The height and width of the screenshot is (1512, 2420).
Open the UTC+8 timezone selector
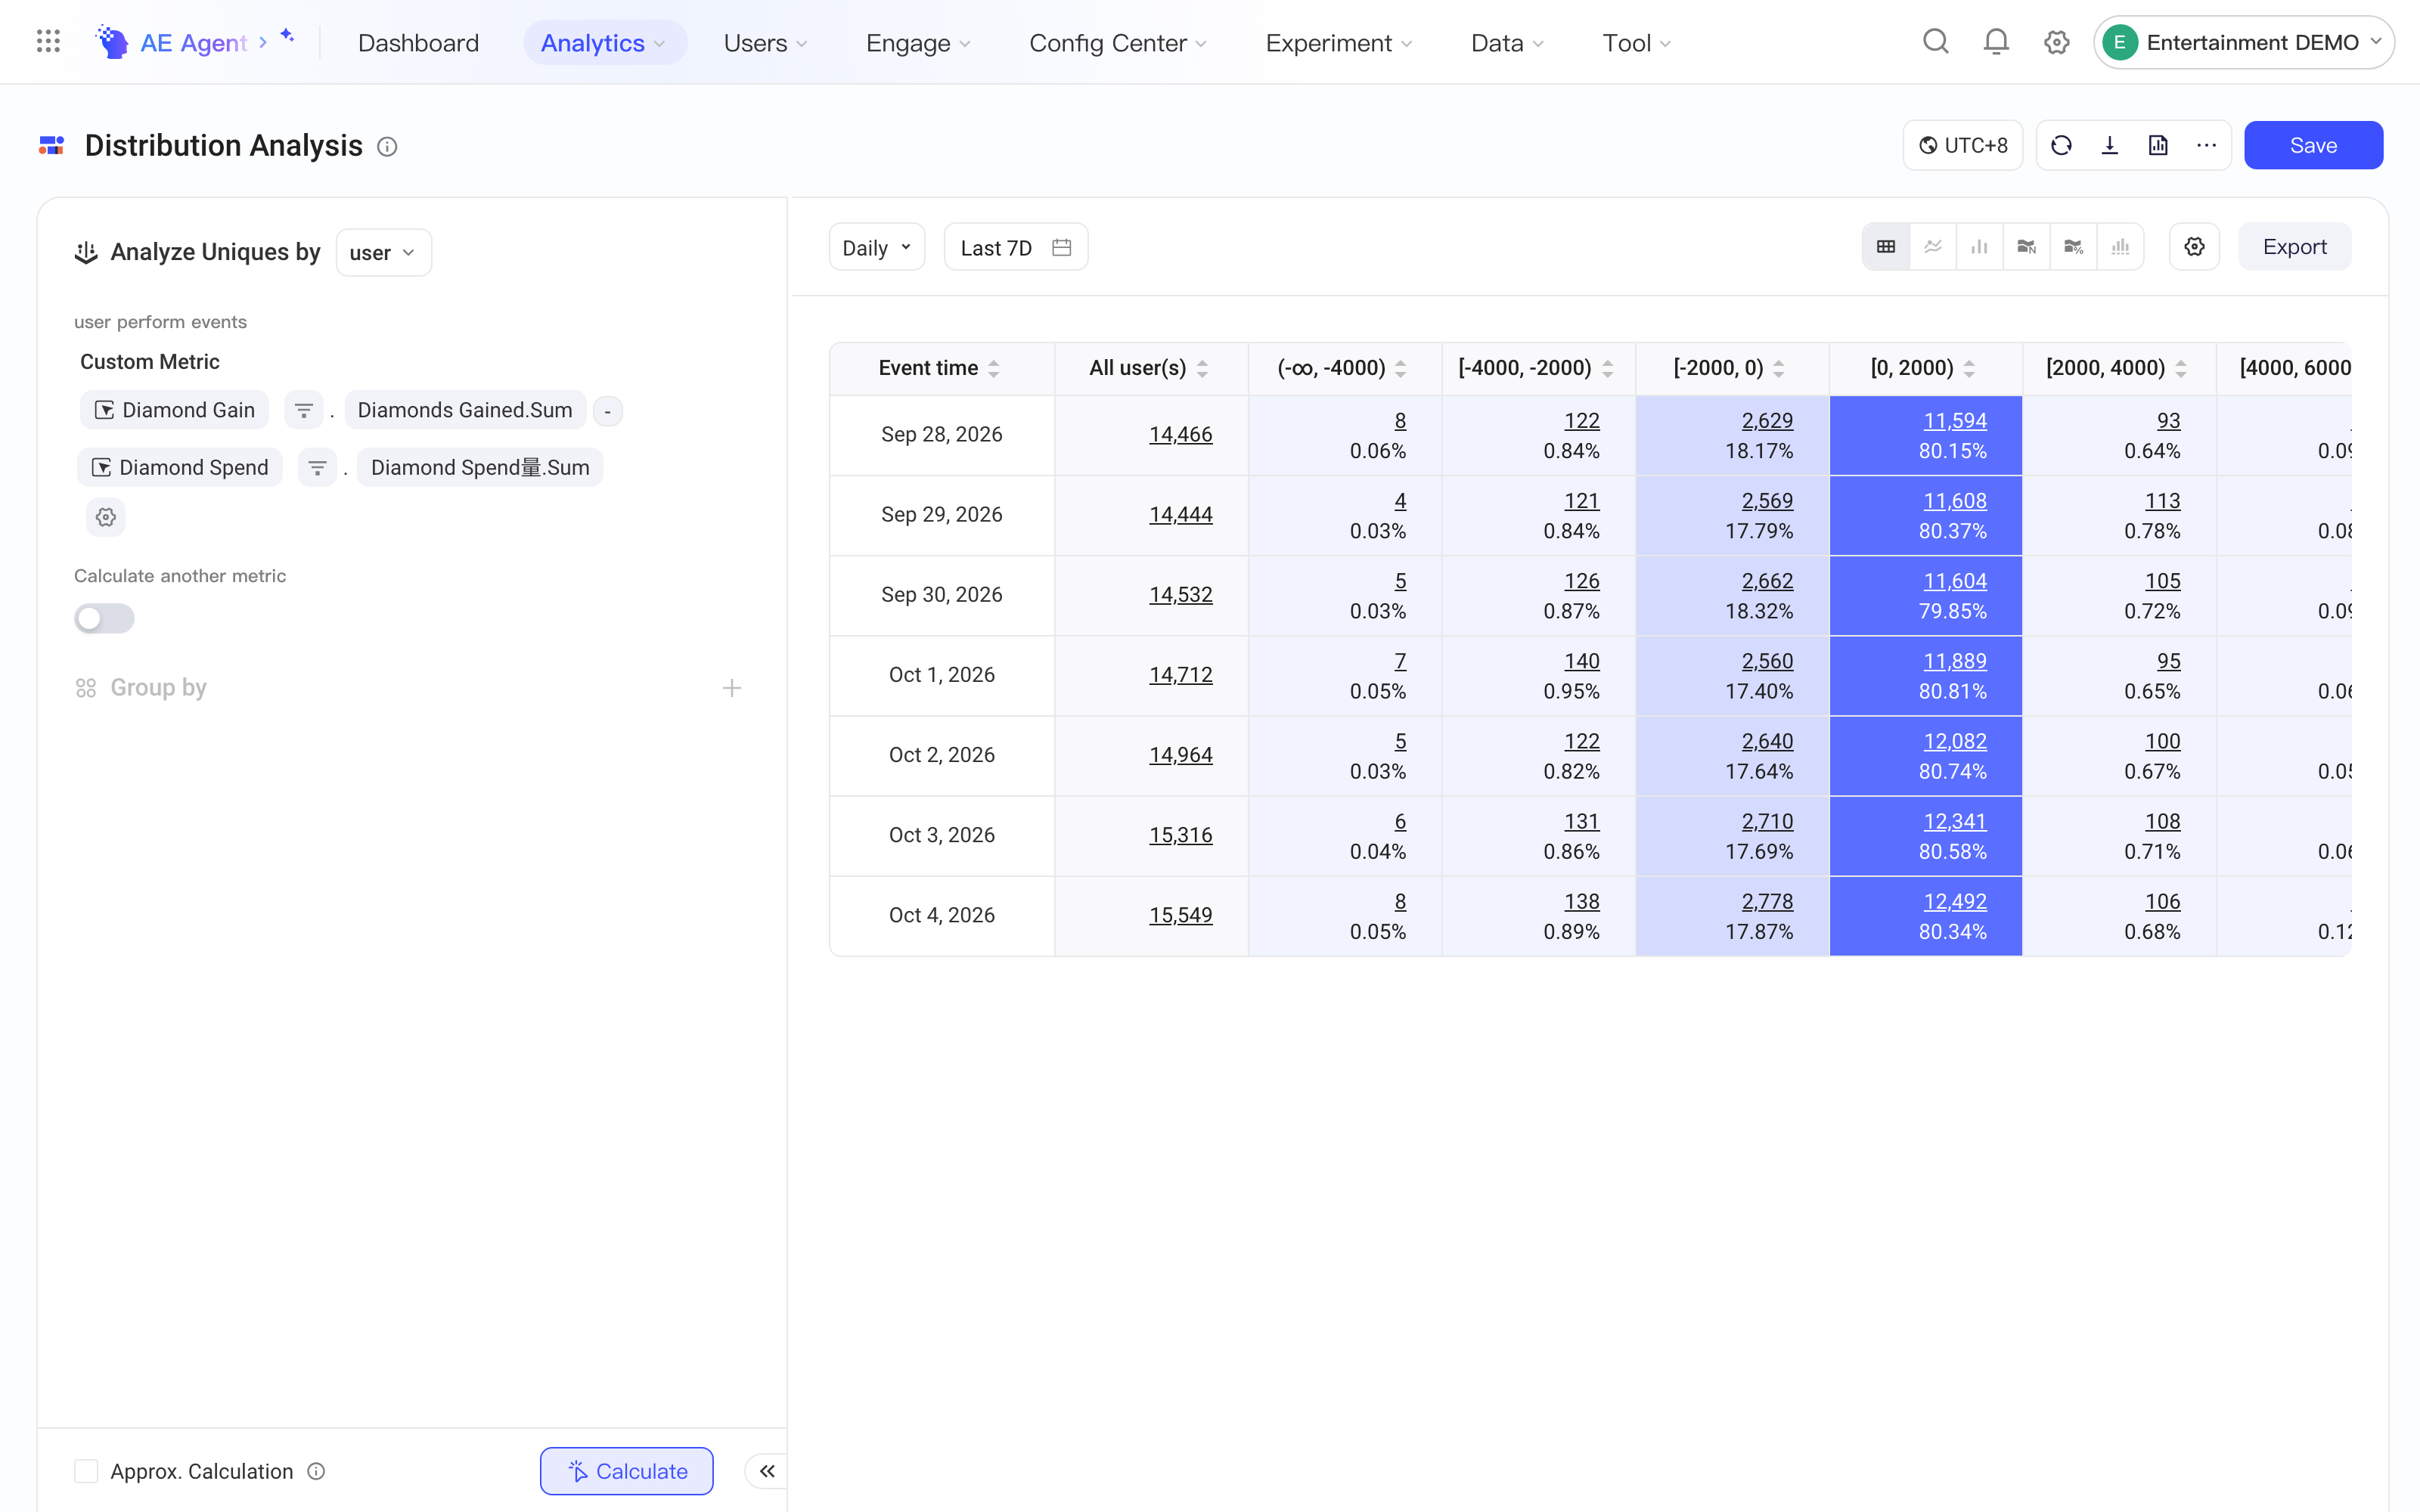tap(1962, 146)
